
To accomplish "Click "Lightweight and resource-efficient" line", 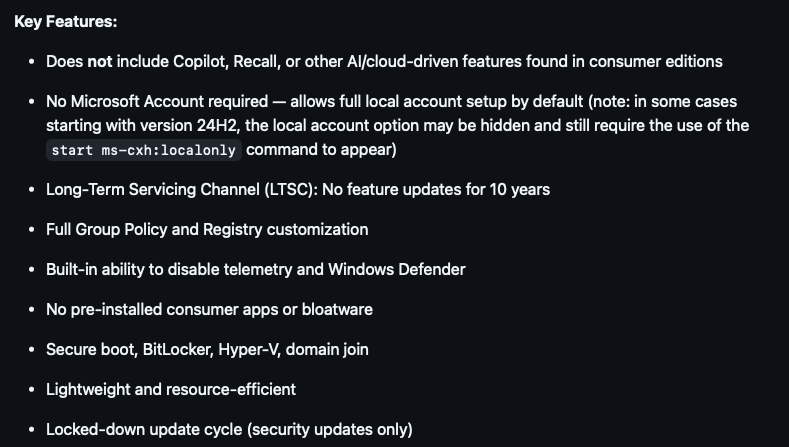I will 171,389.
